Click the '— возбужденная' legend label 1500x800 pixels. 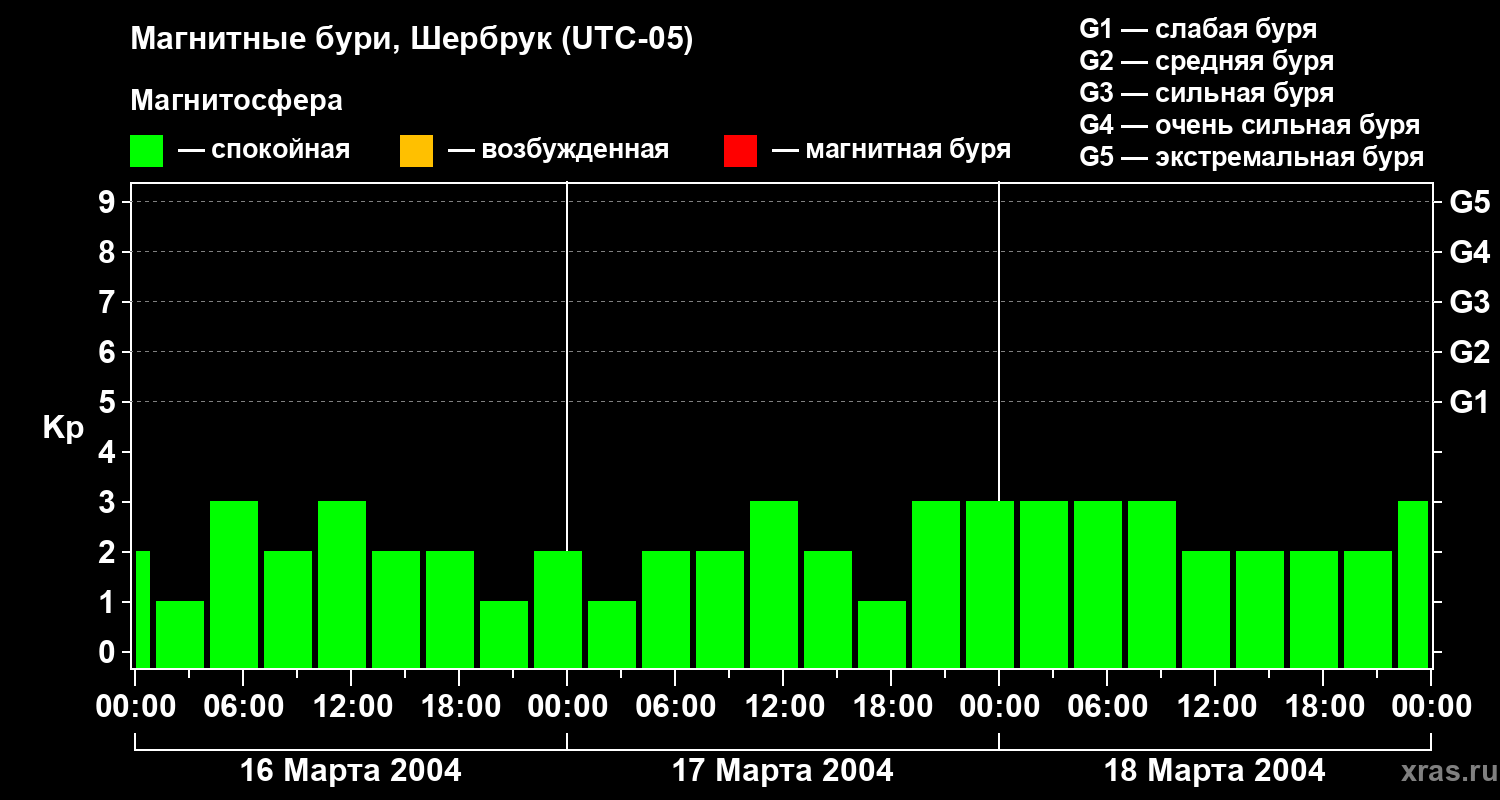[x=559, y=150]
